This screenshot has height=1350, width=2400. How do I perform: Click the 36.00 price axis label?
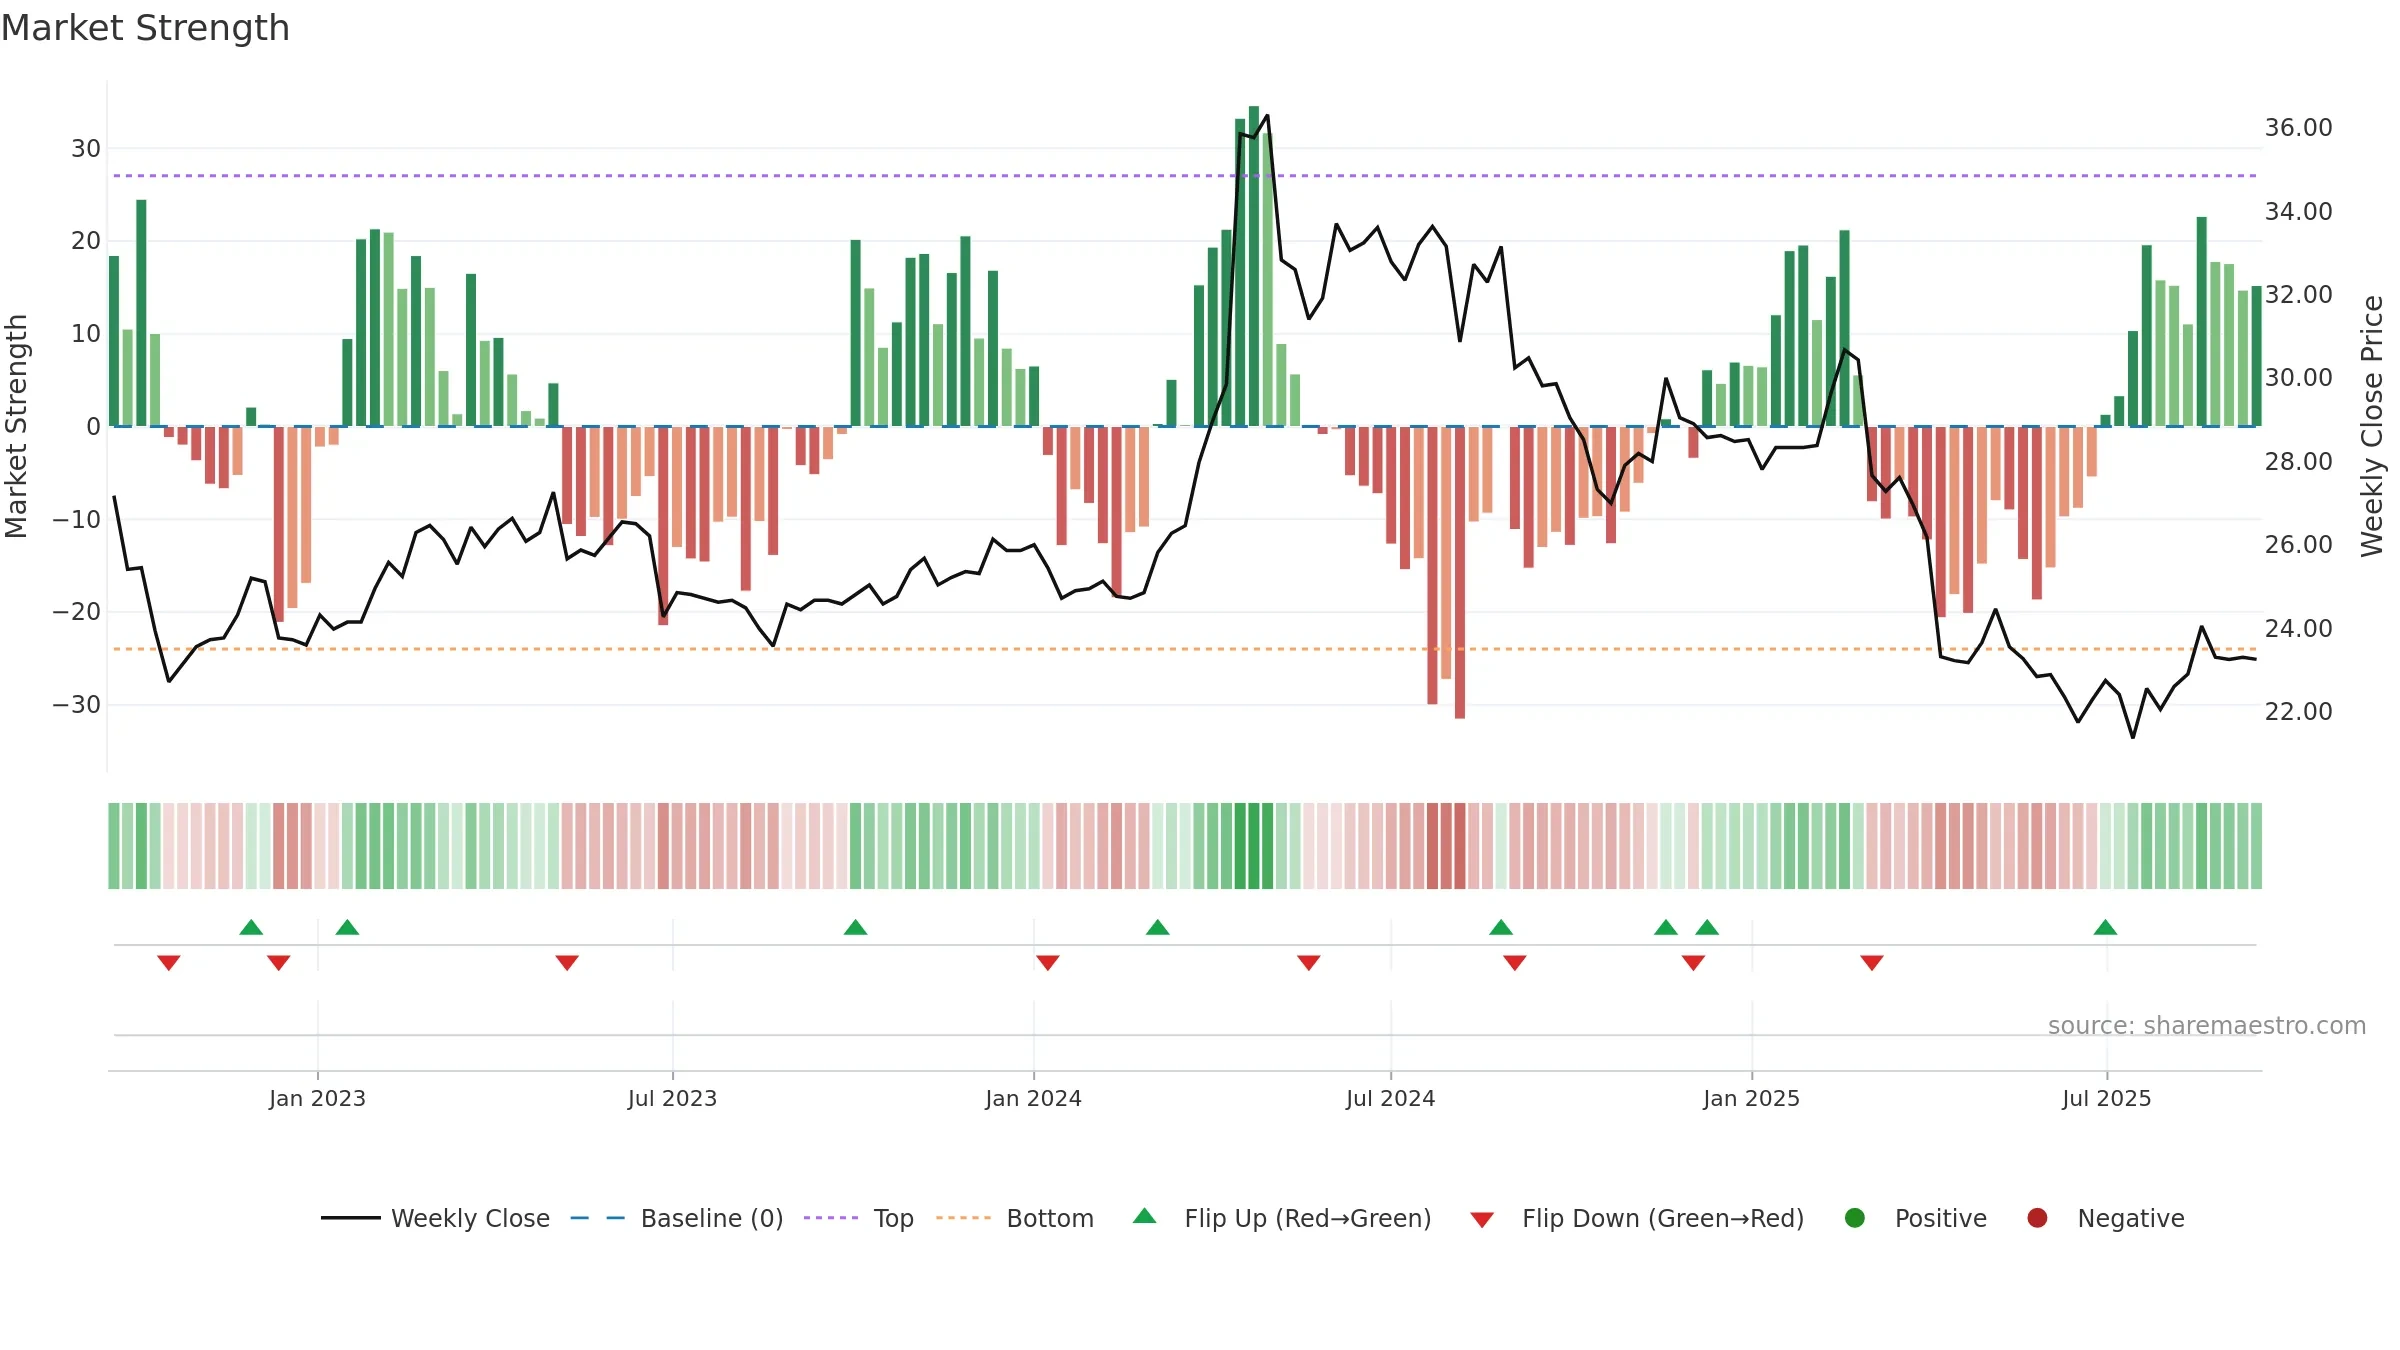pyautogui.click(x=2298, y=127)
